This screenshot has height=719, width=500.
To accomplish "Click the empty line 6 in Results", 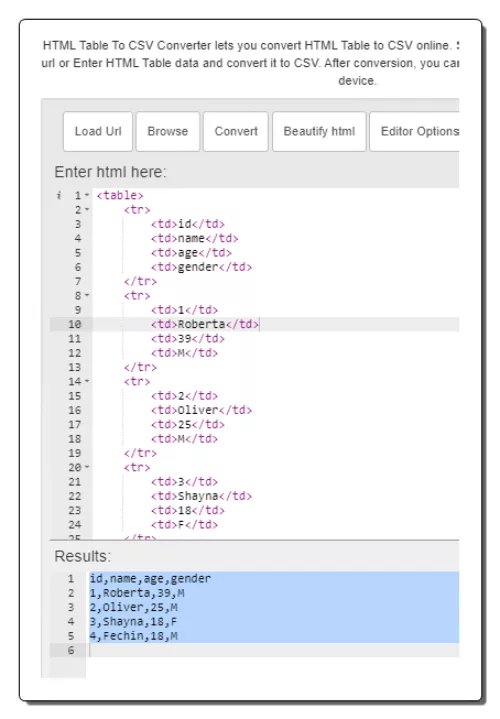I will click(x=274, y=650).
